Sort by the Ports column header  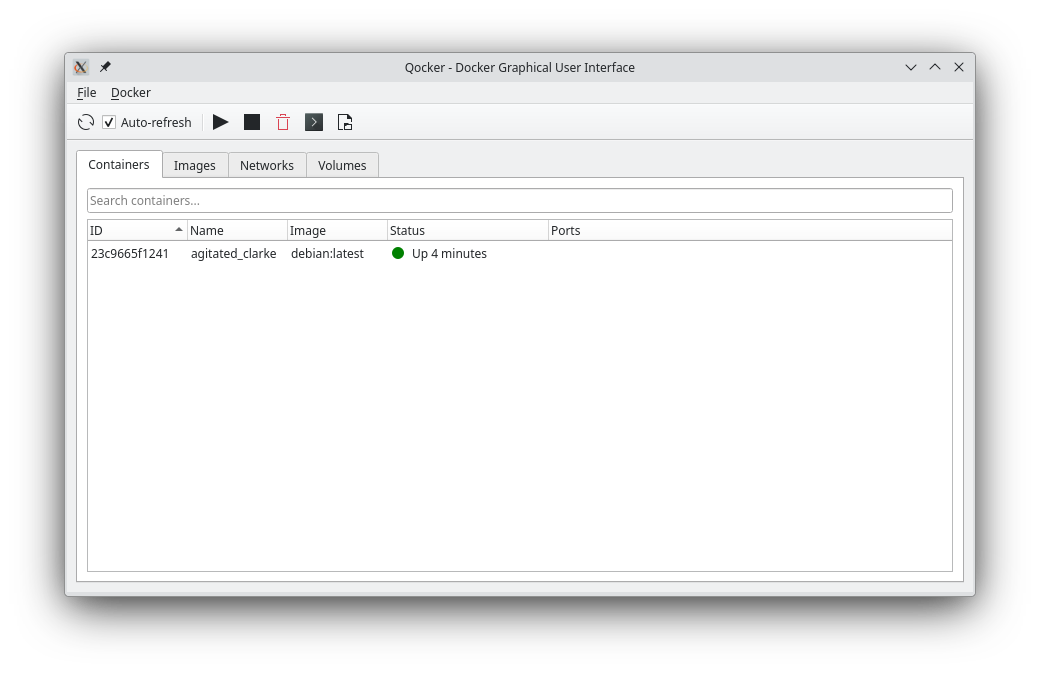coord(750,230)
